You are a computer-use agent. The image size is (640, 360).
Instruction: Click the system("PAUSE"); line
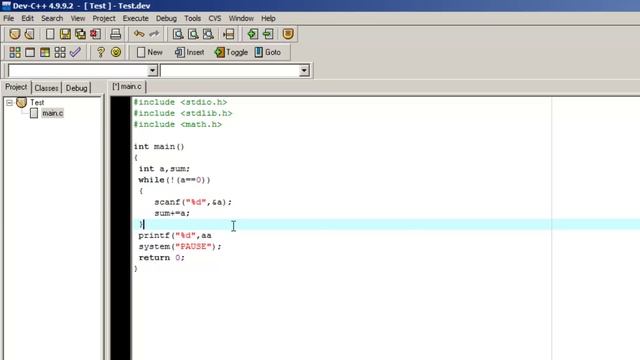coord(180,247)
